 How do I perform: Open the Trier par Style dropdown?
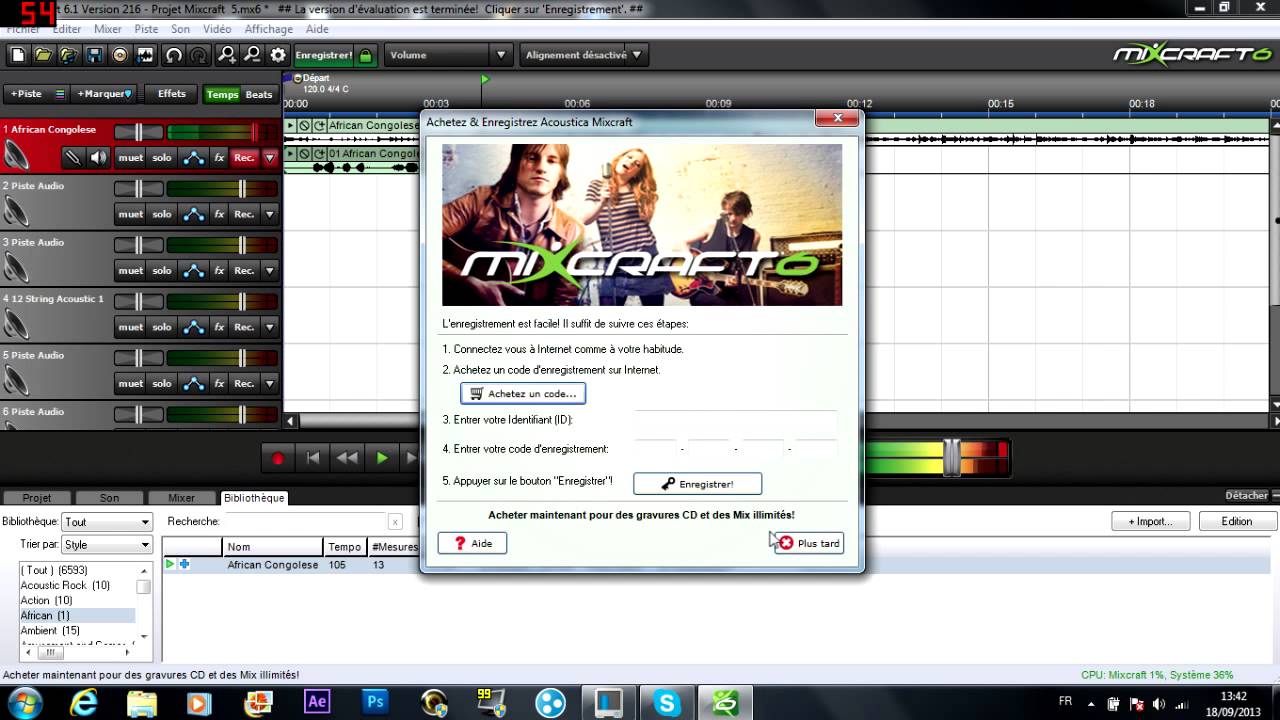107,545
